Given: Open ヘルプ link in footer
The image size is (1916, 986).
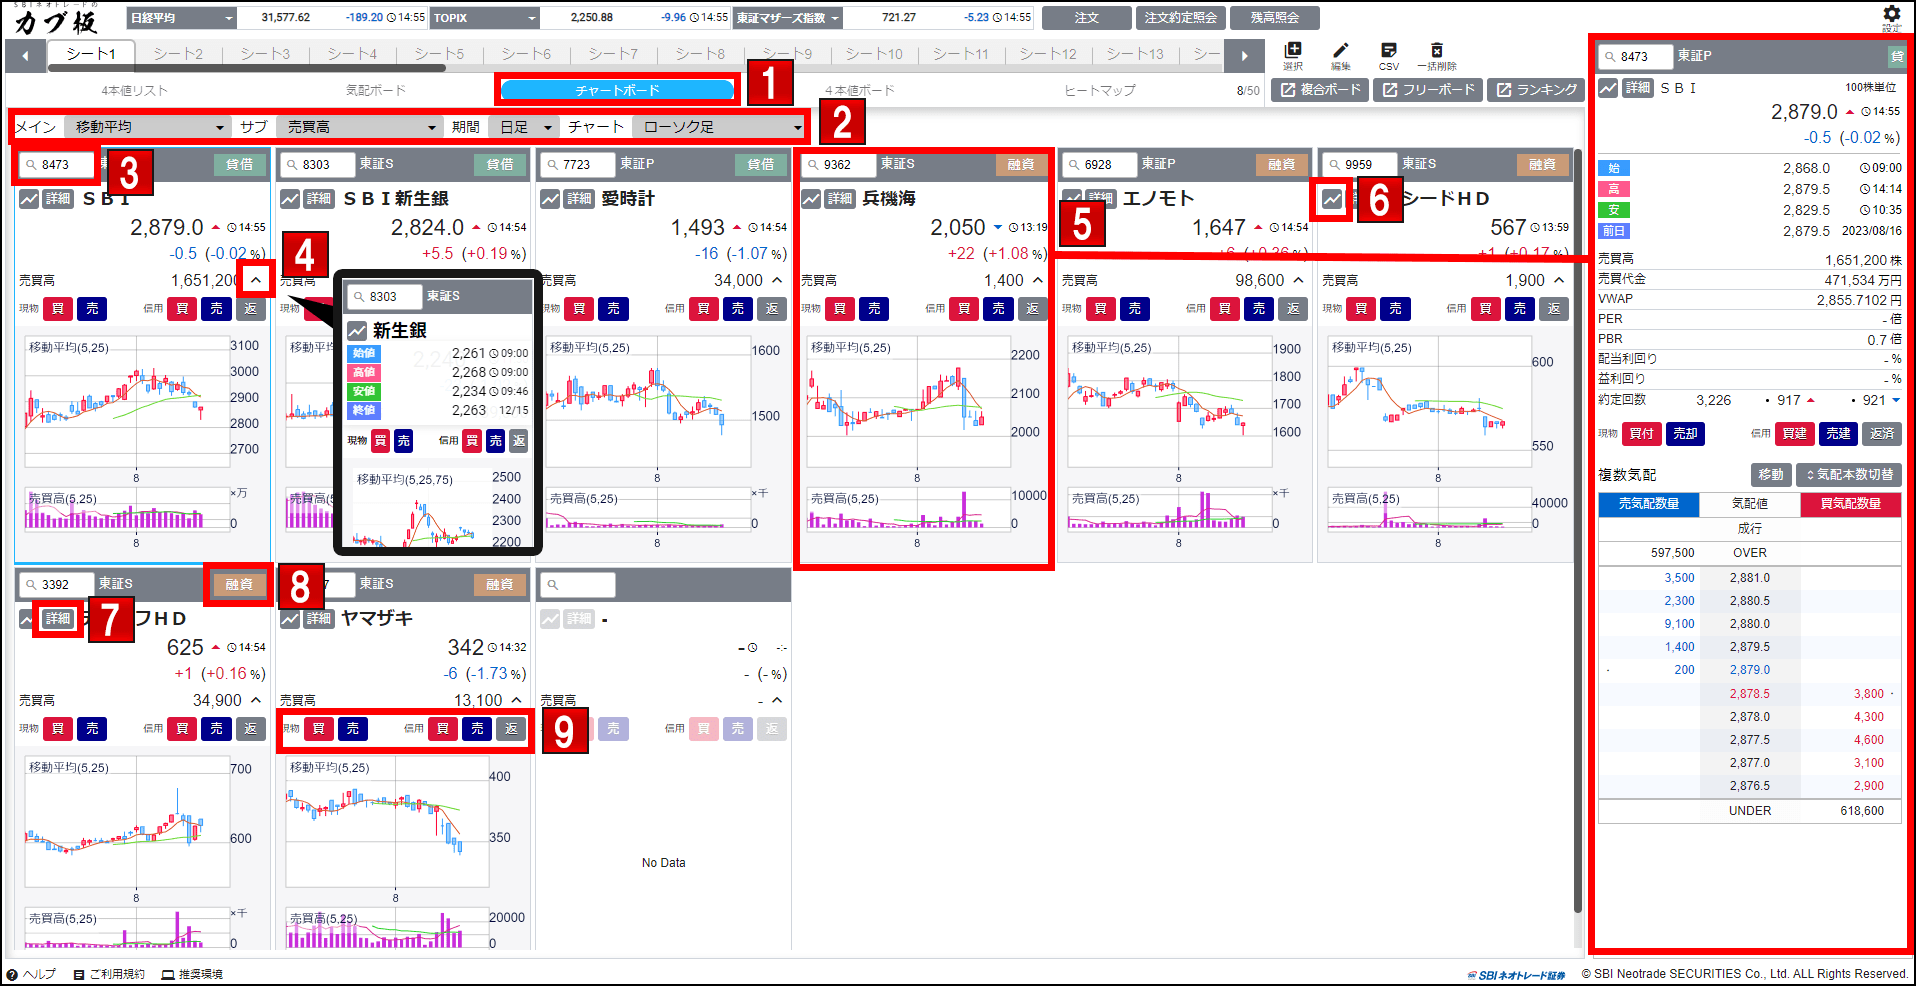Looking at the screenshot, I should click(x=31, y=974).
